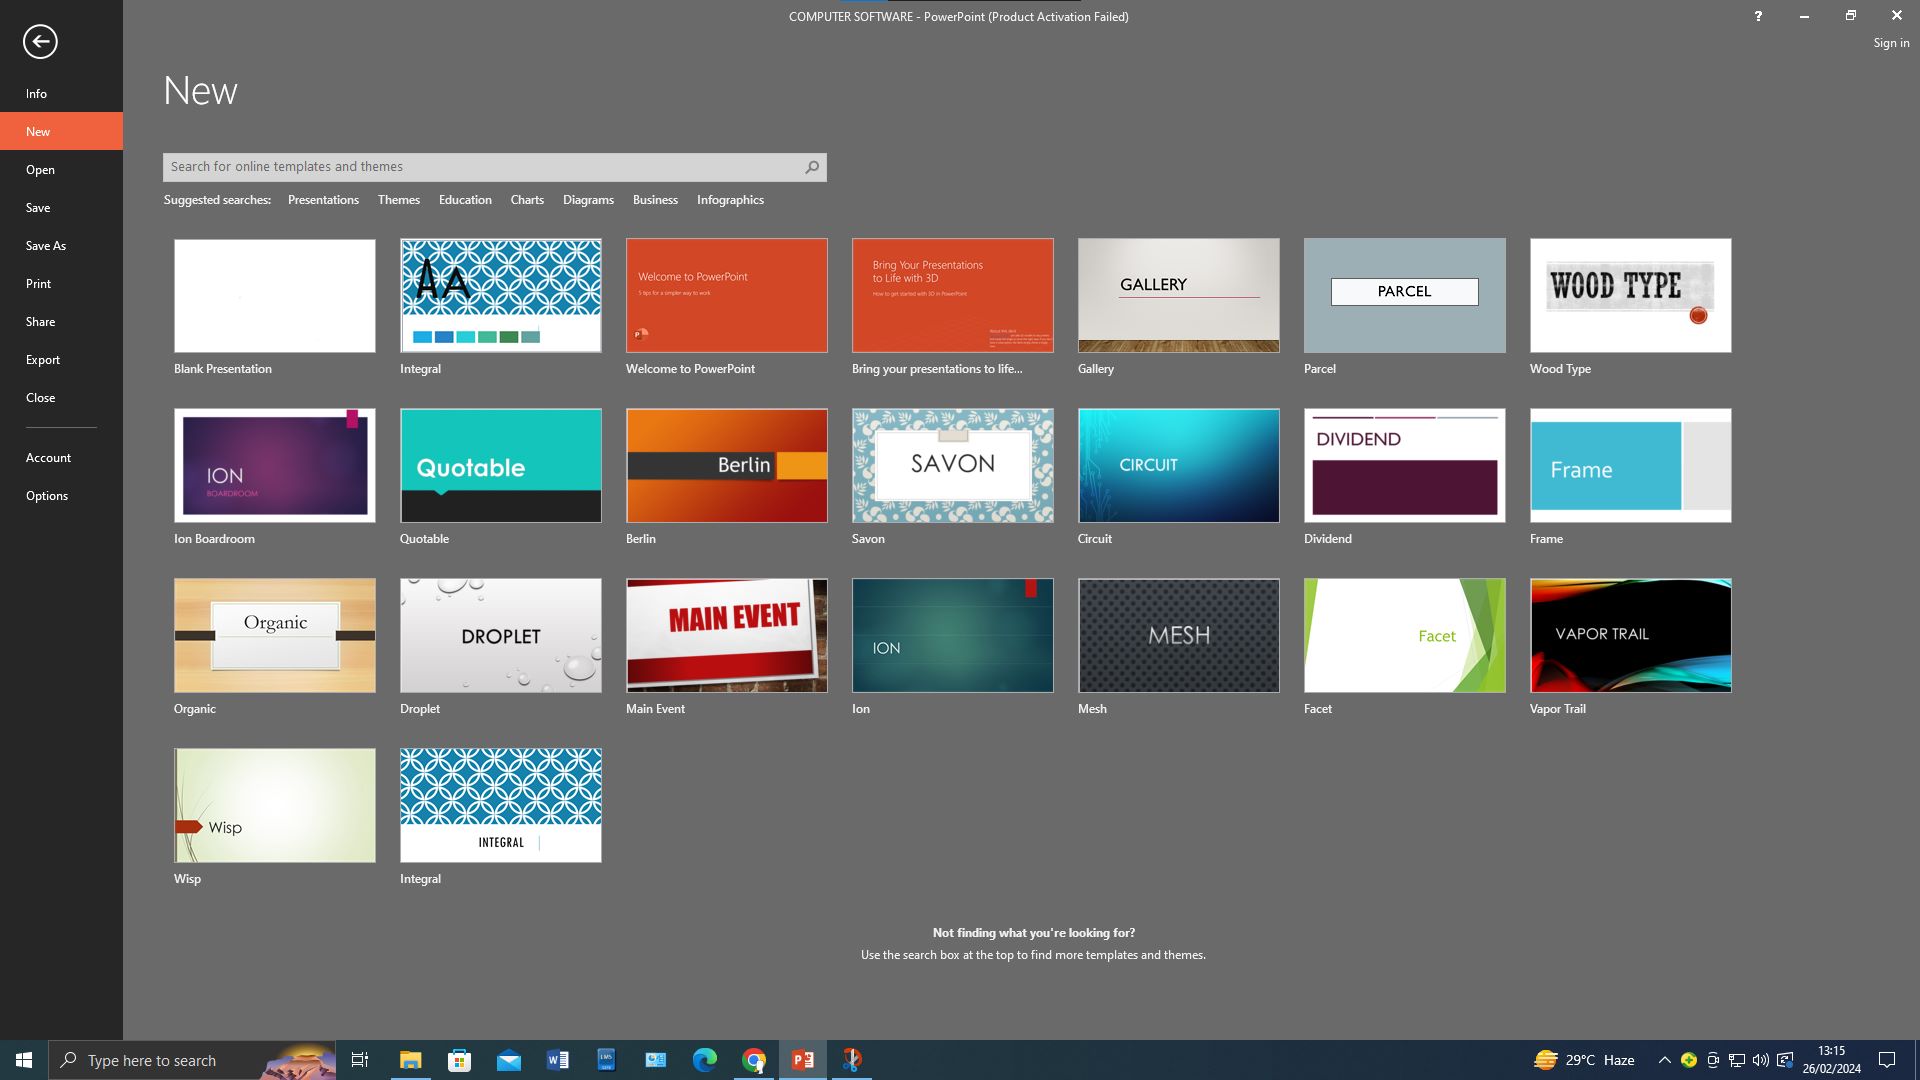The image size is (1920, 1080).
Task: Click the back arrow to leave Backstage
Action: [40, 42]
